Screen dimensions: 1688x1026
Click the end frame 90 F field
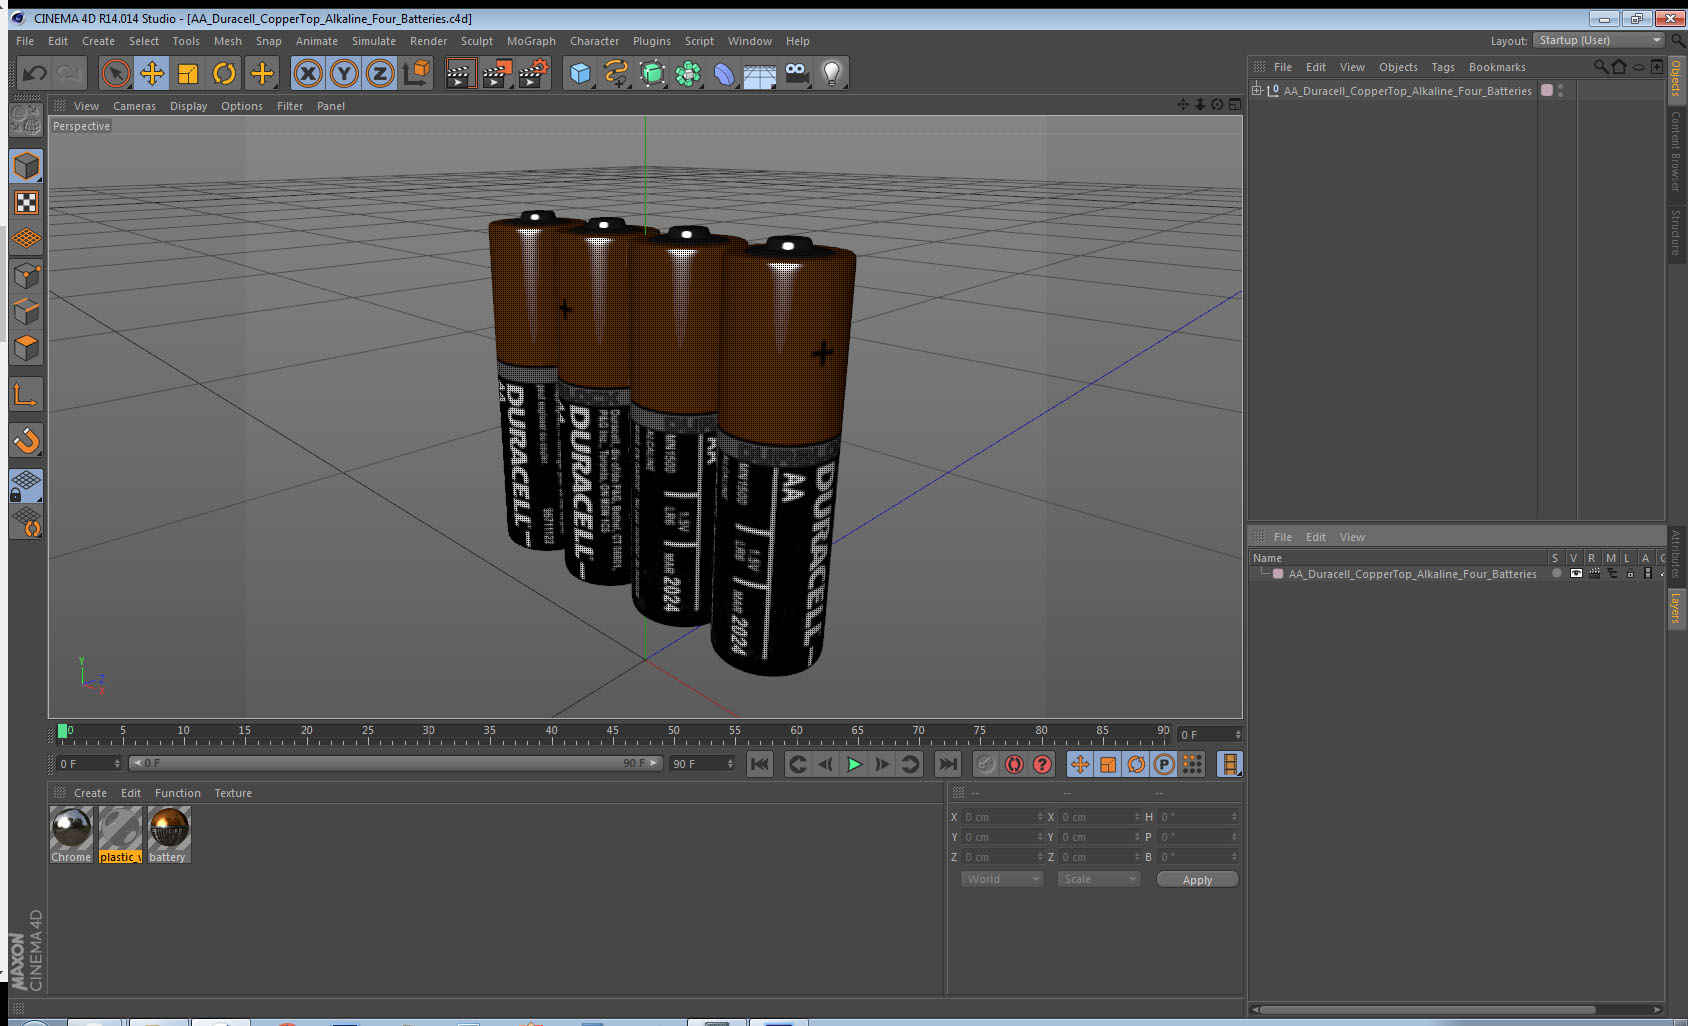pyautogui.click(x=702, y=763)
